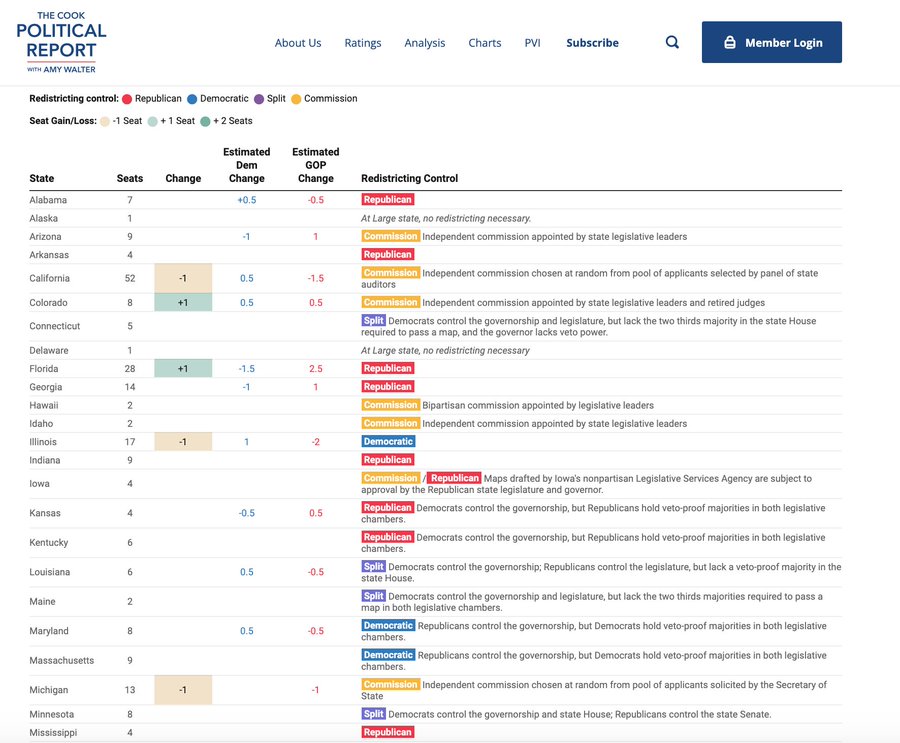Open the Analysis menu

[425, 42]
